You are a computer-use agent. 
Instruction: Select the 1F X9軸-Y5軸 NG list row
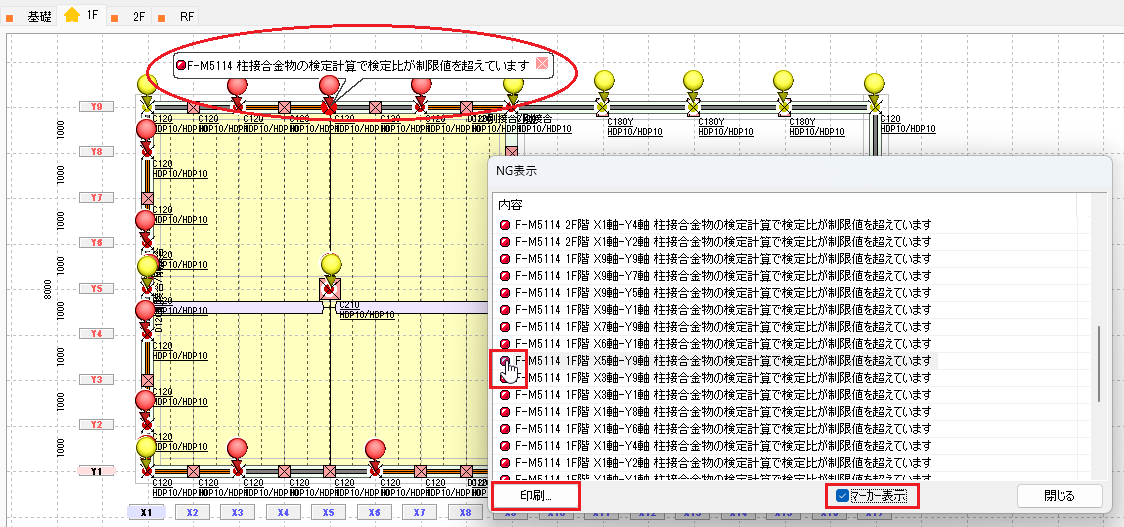point(722,292)
